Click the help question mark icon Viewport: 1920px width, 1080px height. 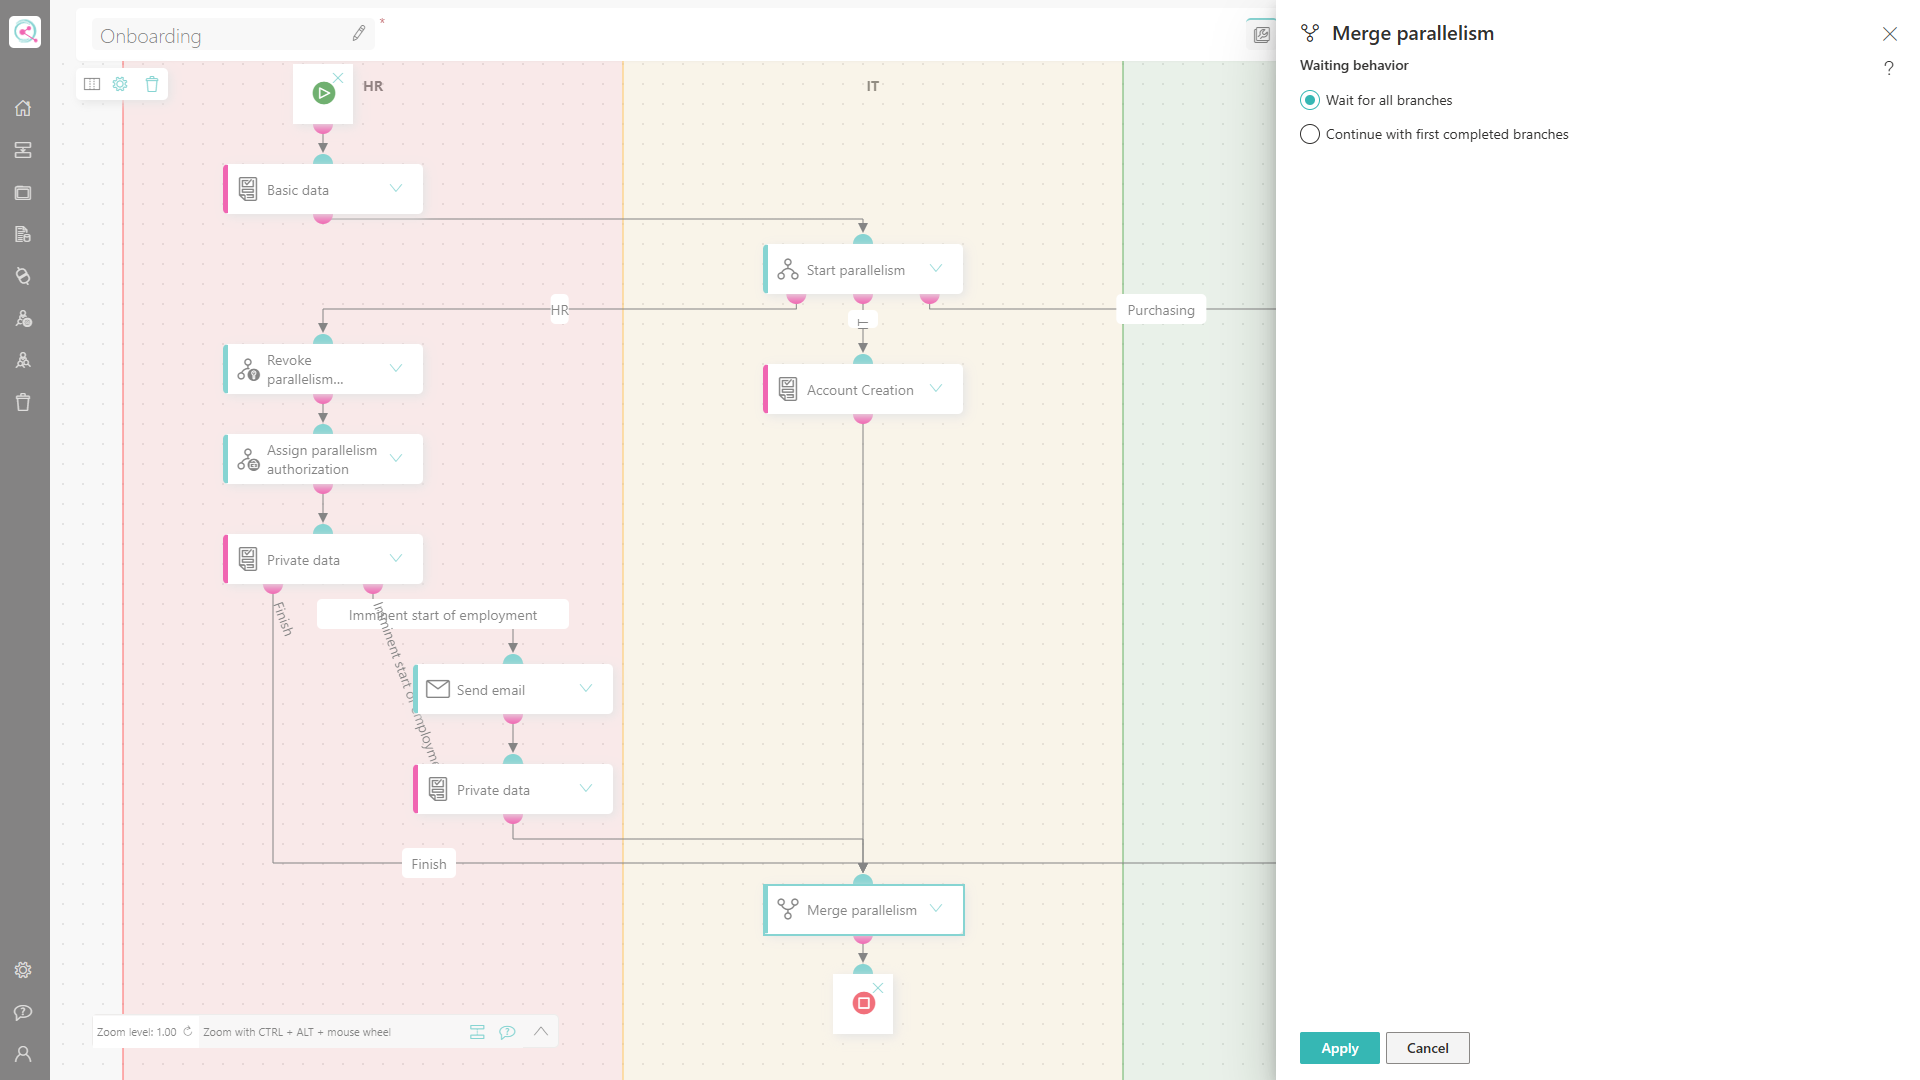click(1889, 68)
